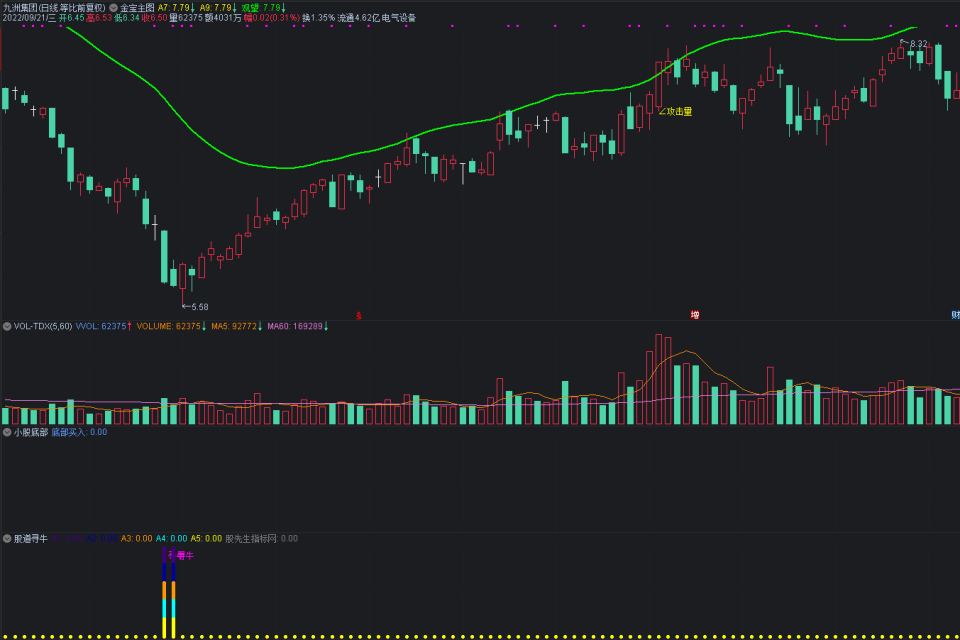Click the 财 marker at the right edge

(x=955, y=315)
